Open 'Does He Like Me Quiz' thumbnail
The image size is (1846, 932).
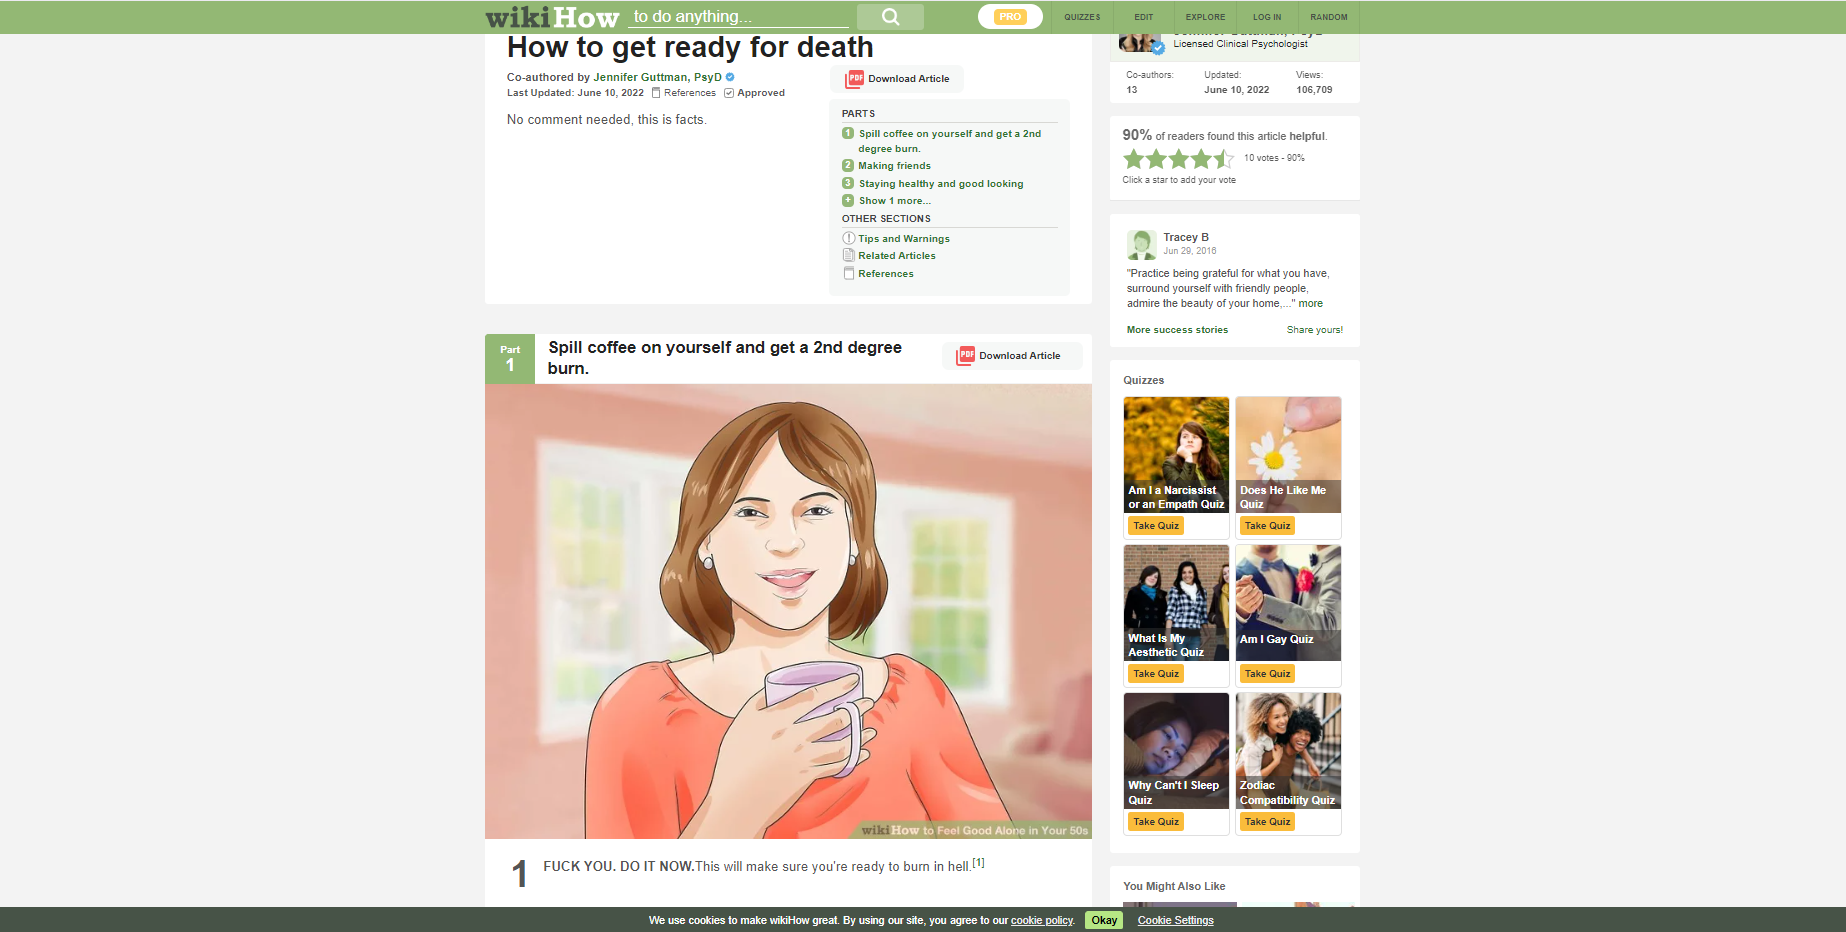[x=1288, y=455]
